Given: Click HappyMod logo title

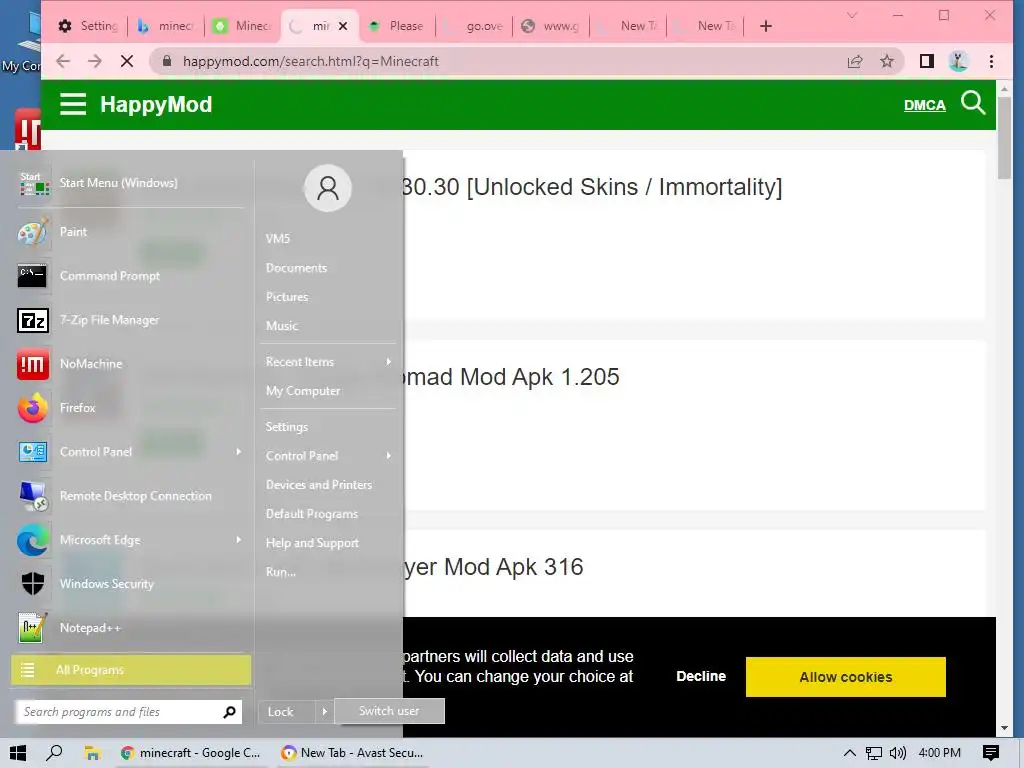Looking at the screenshot, I should 156,104.
